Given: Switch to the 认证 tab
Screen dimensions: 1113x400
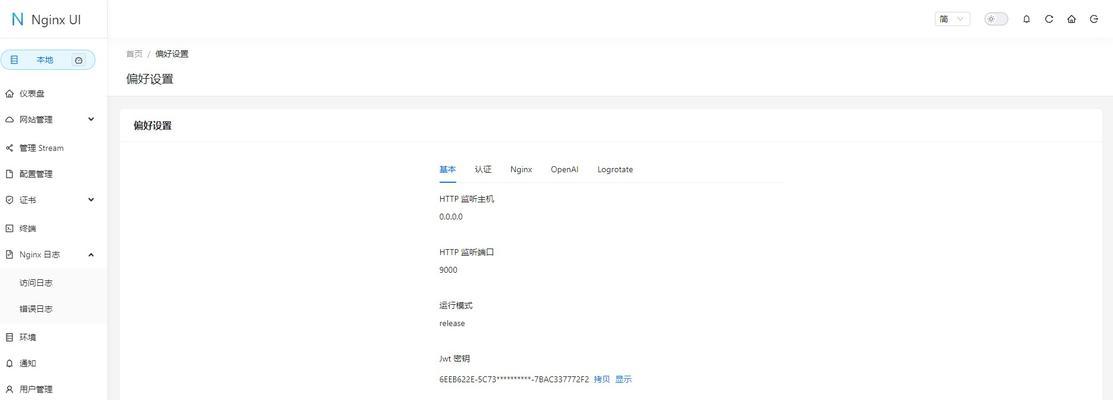Looking at the screenshot, I should pyautogui.click(x=483, y=170).
